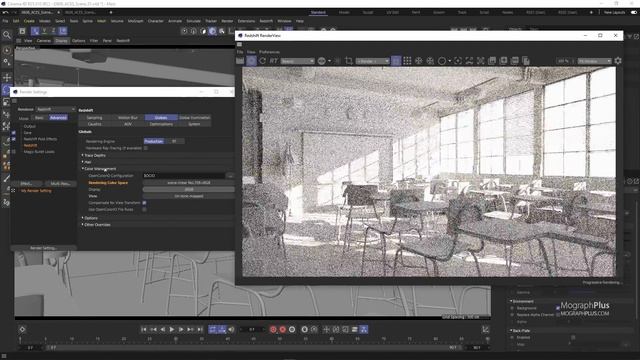Toggle the Save checkbox in Render Settings

13,133
